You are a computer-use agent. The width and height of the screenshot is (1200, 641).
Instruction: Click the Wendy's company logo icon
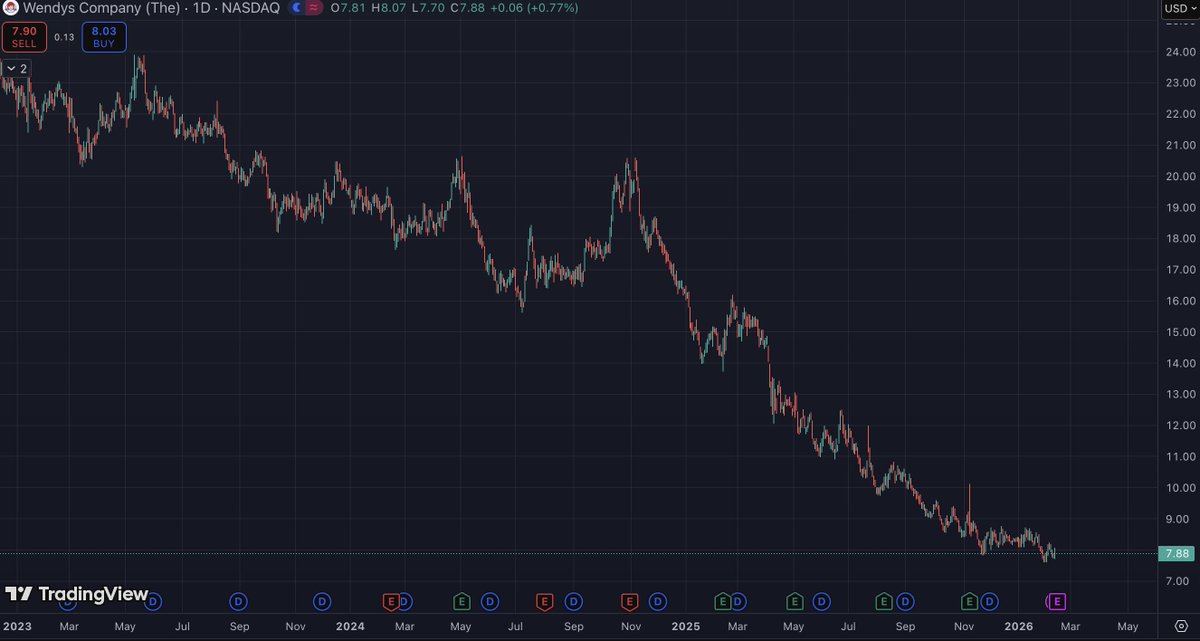tap(10, 8)
